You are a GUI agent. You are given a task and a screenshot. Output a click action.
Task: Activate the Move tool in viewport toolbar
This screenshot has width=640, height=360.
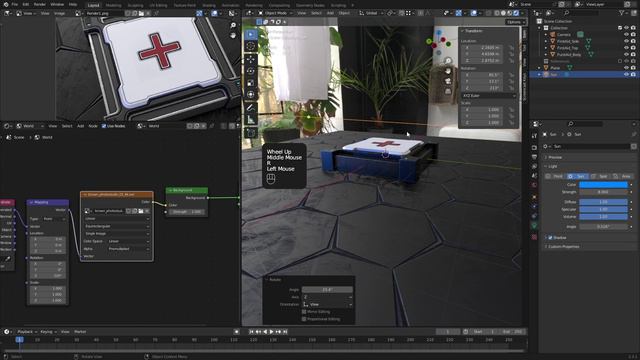(x=251, y=60)
